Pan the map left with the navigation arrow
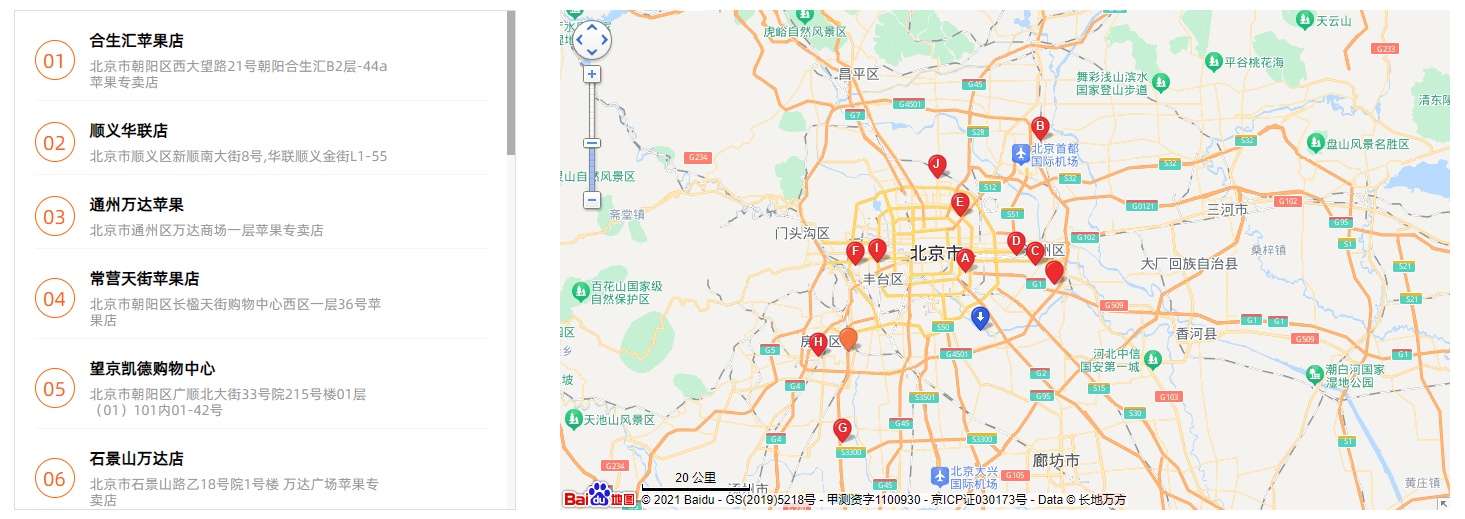The image size is (1465, 519). 581,40
